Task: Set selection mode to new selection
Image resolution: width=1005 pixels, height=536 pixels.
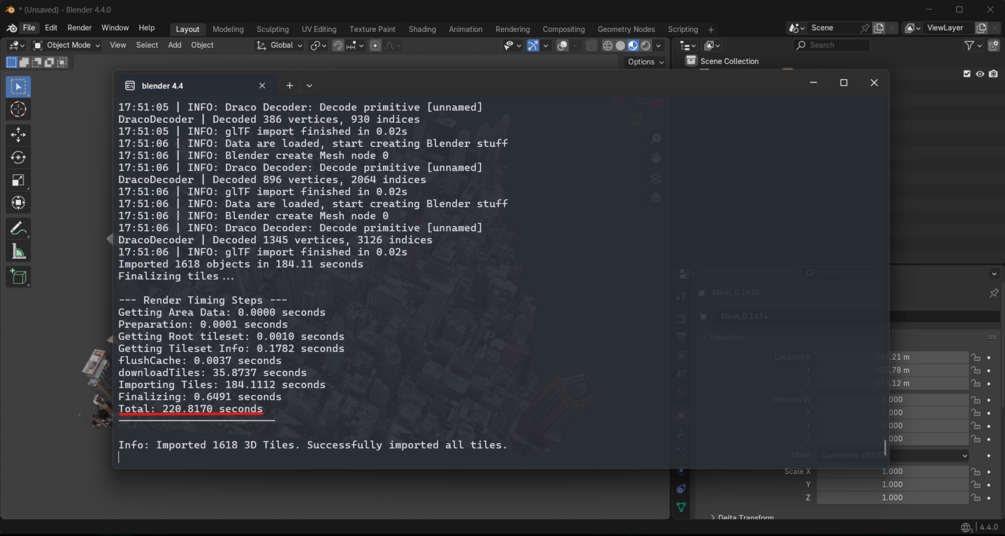Action: pyautogui.click(x=12, y=62)
